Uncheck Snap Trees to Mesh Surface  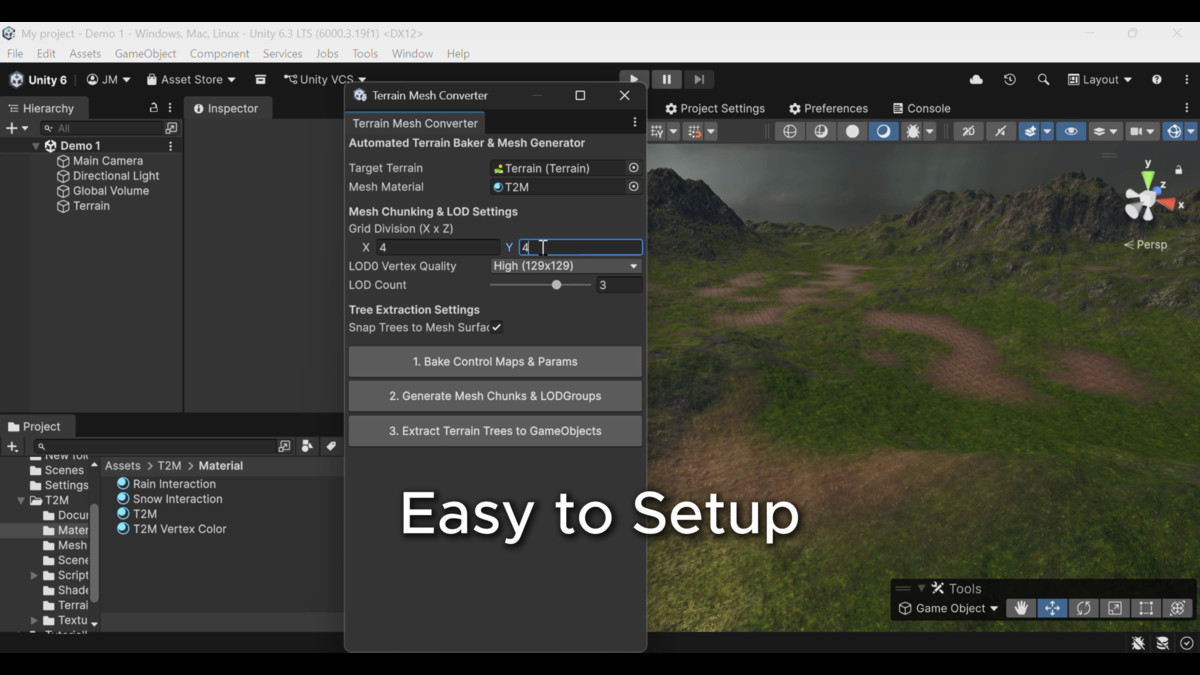(496, 328)
